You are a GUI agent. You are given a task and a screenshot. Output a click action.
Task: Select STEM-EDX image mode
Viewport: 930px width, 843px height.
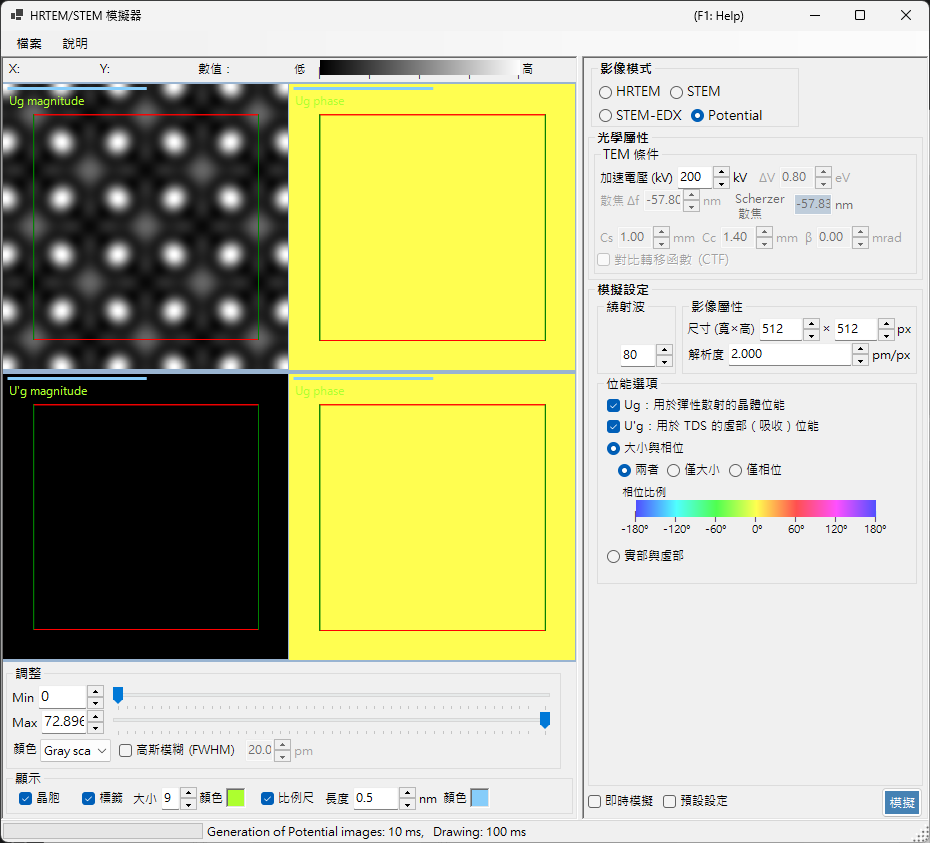[x=640, y=115]
